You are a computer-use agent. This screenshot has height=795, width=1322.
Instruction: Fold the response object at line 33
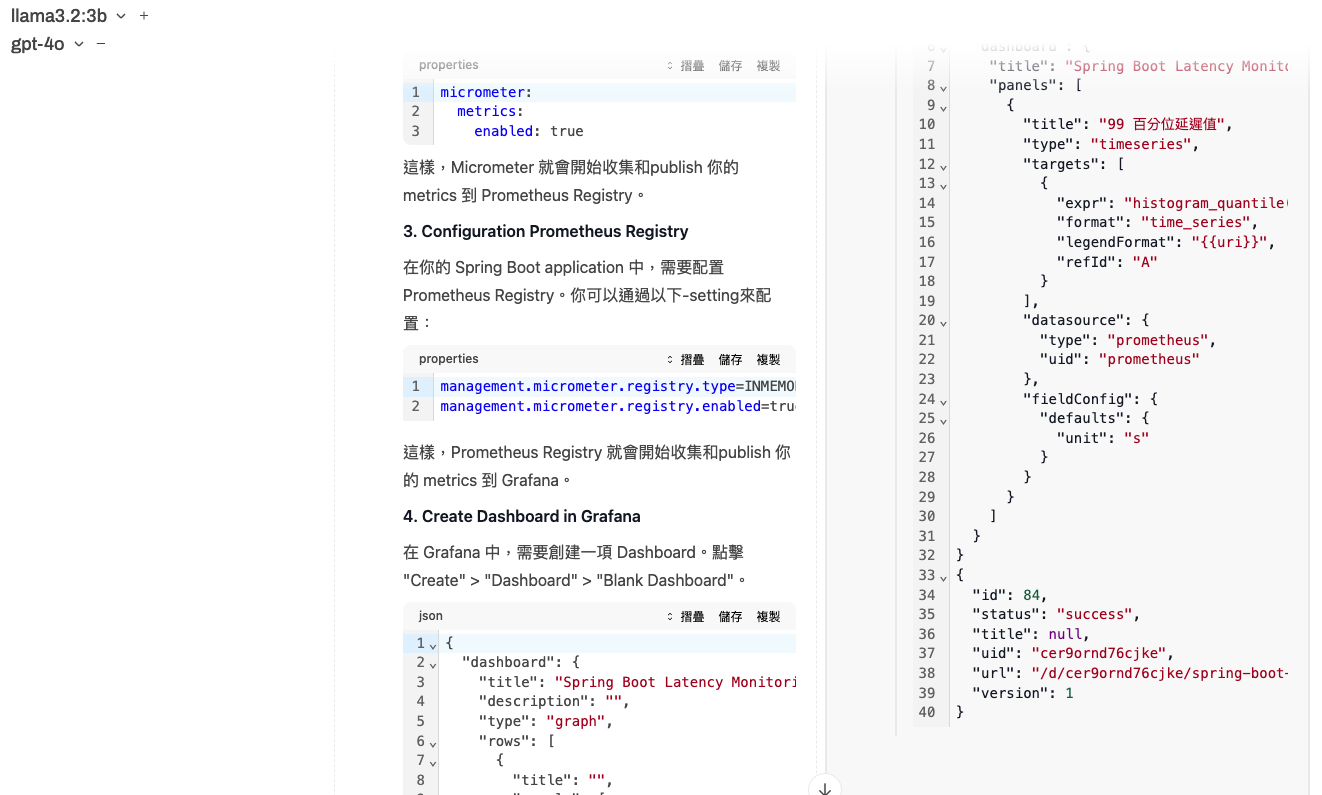pyautogui.click(x=943, y=576)
